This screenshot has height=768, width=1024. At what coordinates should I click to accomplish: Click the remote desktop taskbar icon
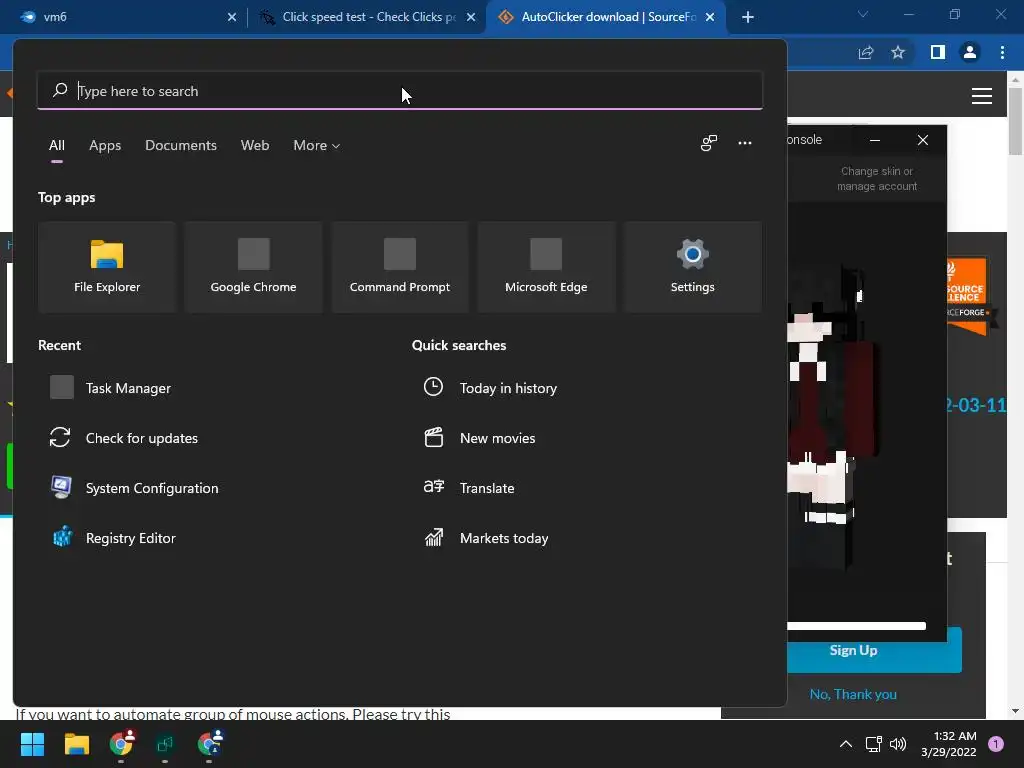click(165, 744)
